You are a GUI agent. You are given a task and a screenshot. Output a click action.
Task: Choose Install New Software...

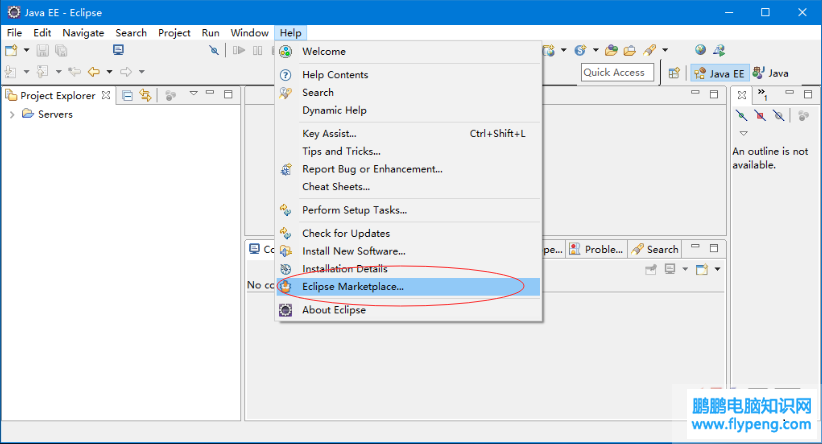coord(408,251)
